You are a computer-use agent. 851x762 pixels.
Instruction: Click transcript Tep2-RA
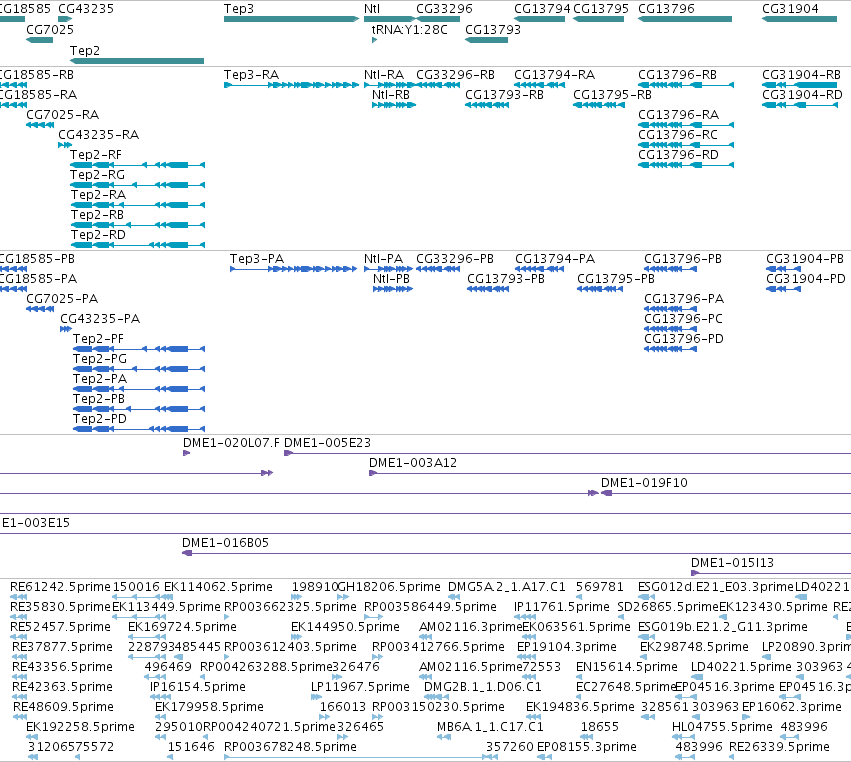point(98,195)
